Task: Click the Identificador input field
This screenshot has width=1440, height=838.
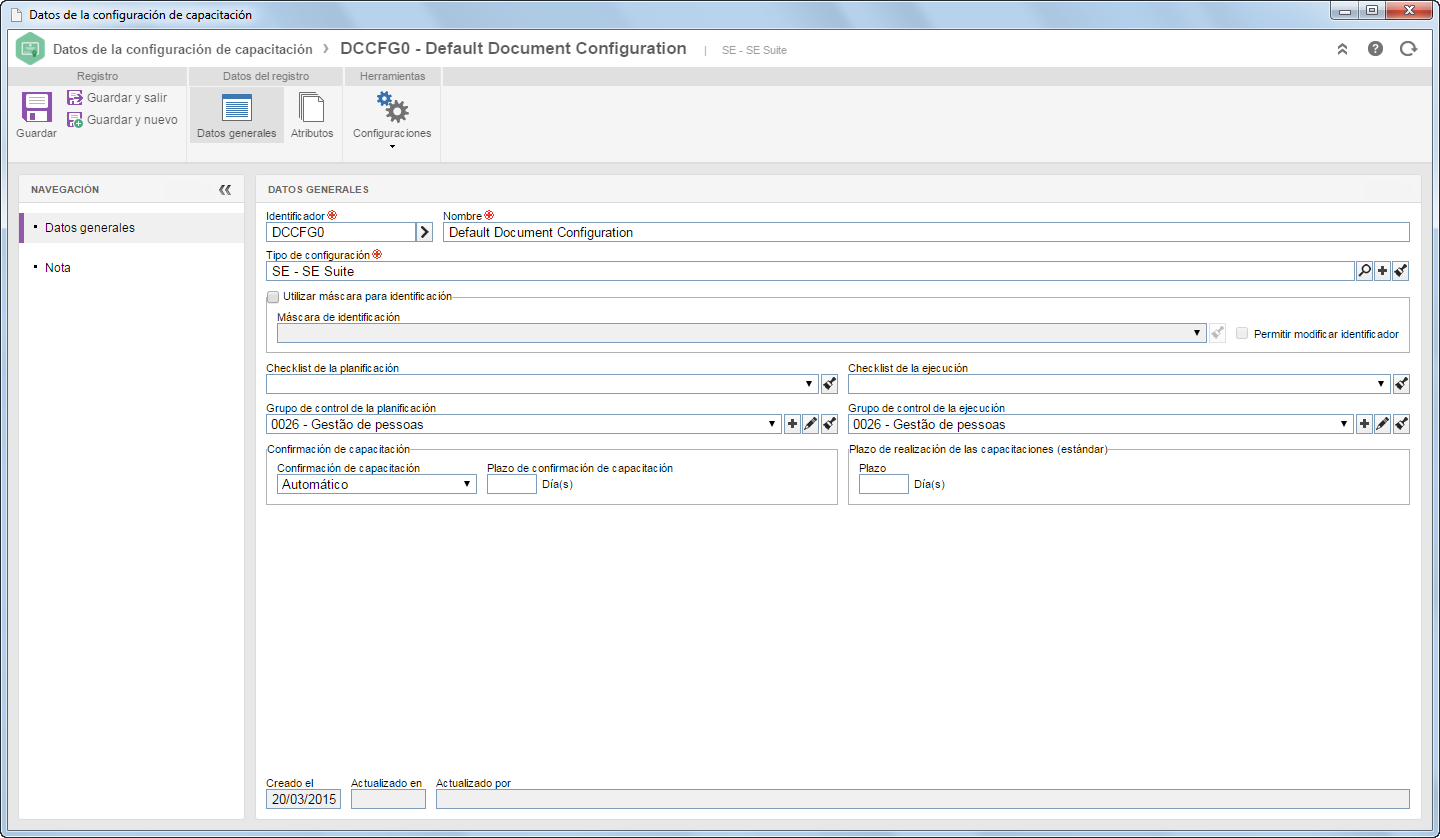Action: (341, 232)
